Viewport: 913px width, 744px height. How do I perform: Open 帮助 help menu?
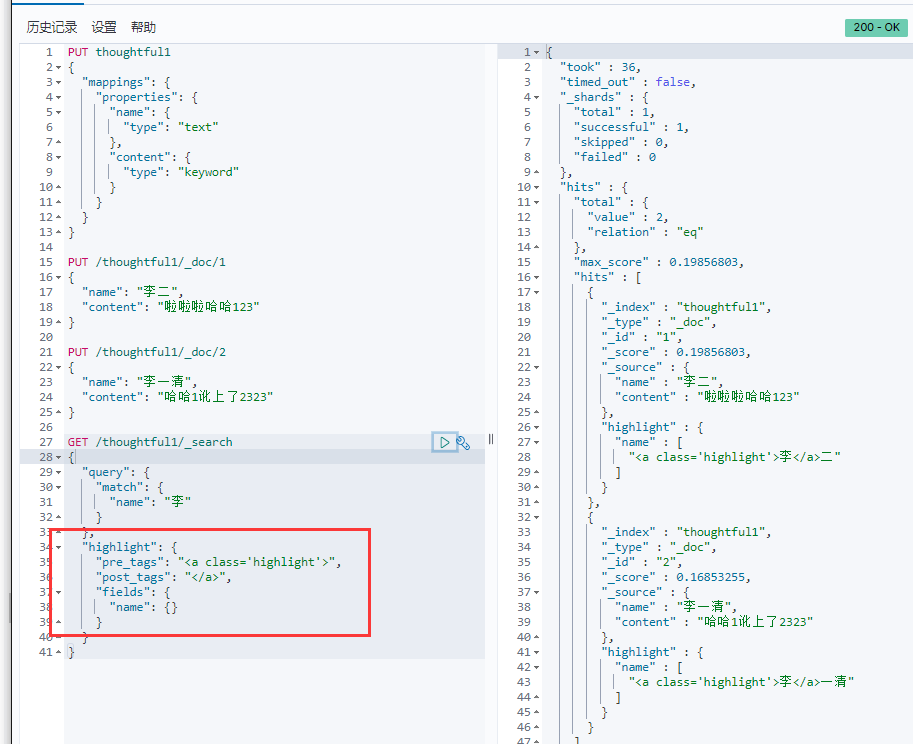(x=143, y=27)
